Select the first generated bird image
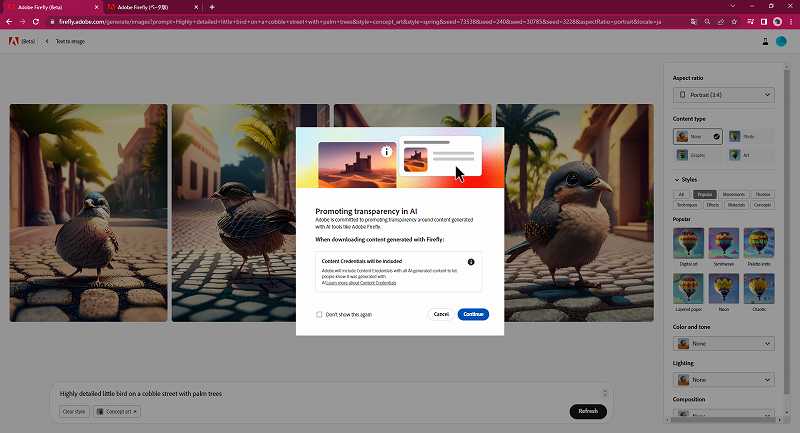 [x=88, y=213]
